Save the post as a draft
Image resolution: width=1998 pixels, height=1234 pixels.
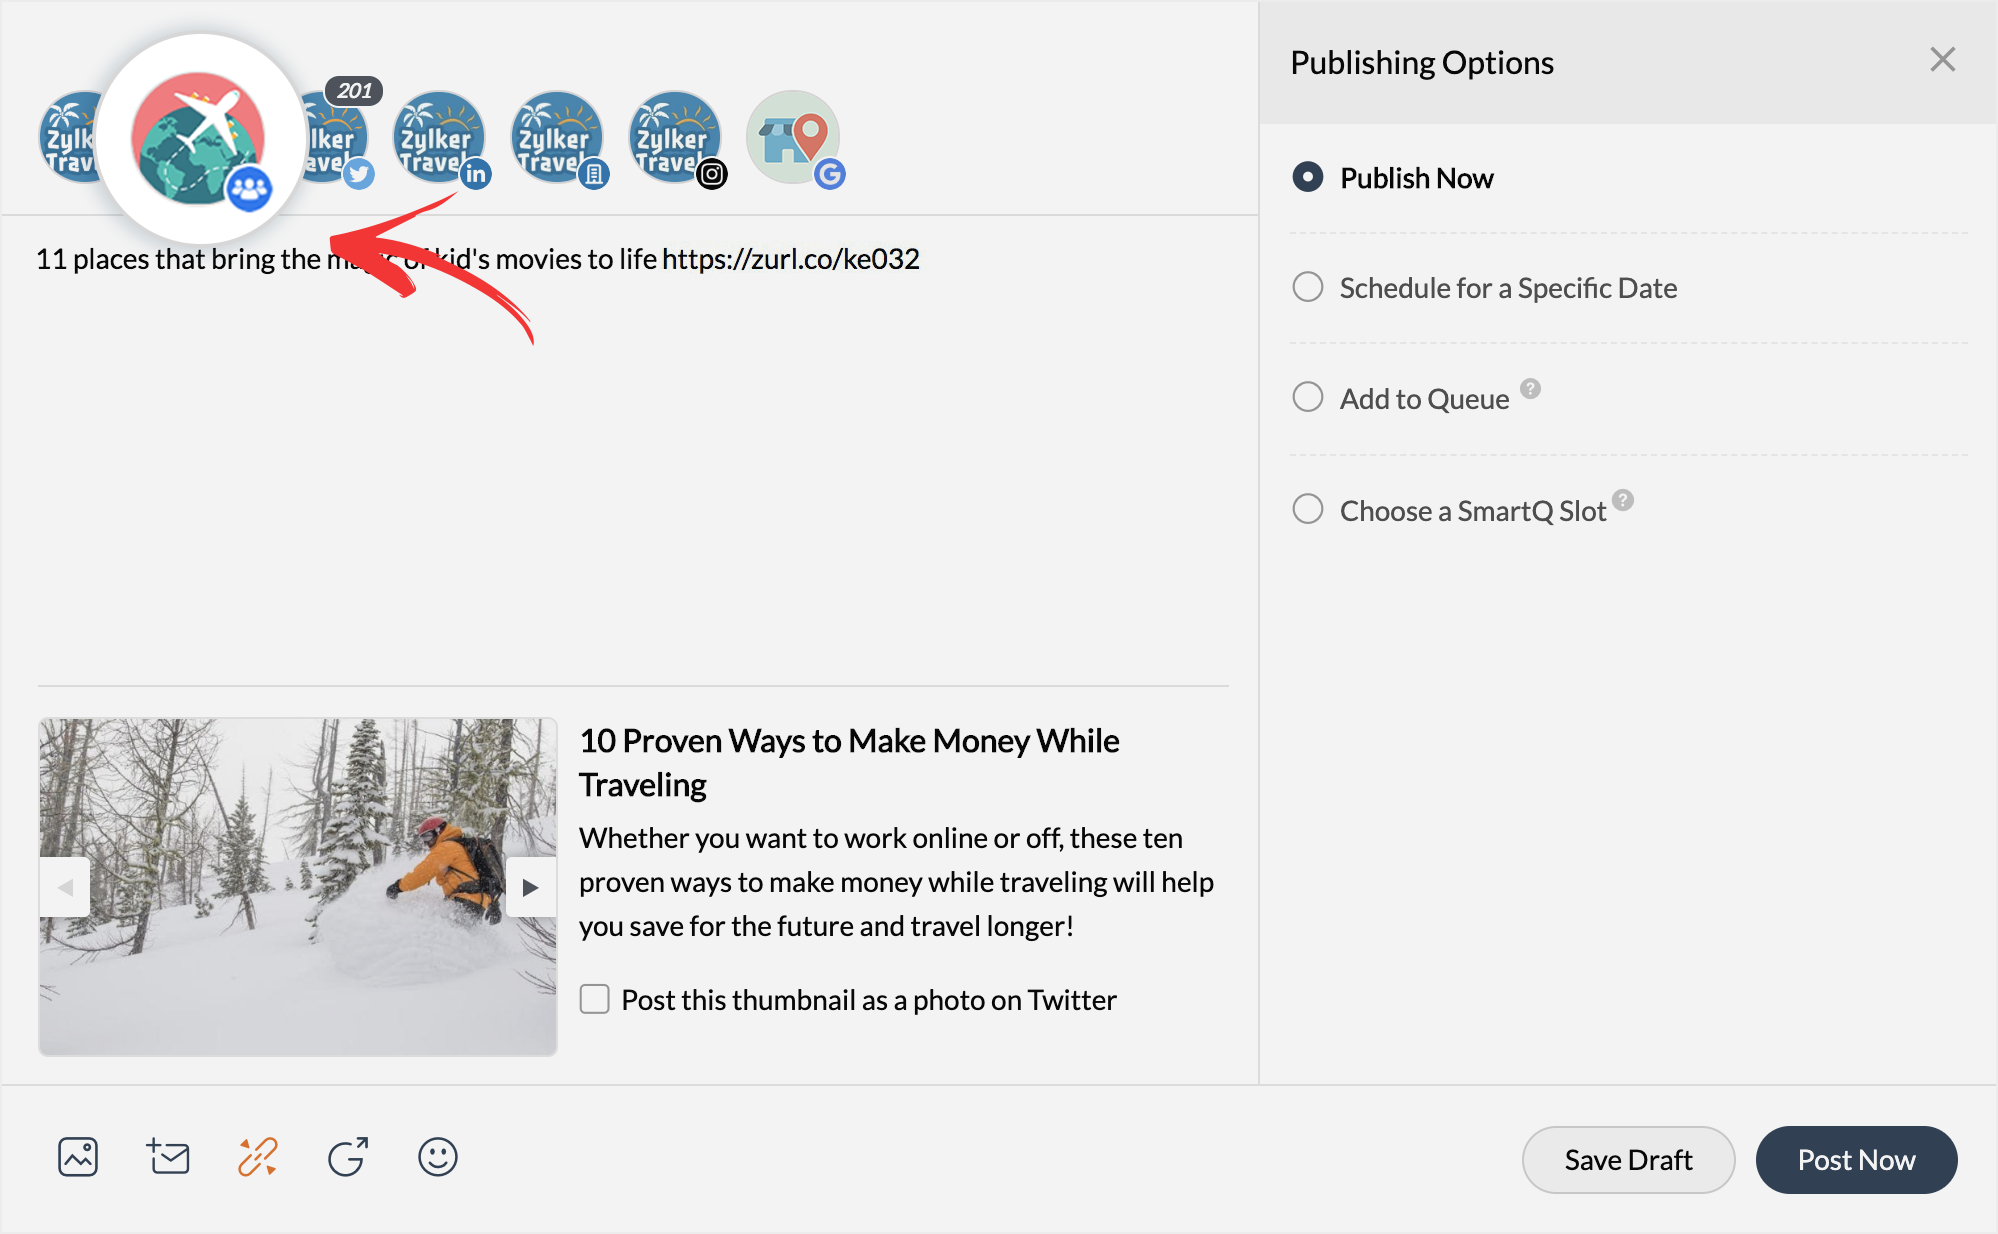coord(1628,1160)
